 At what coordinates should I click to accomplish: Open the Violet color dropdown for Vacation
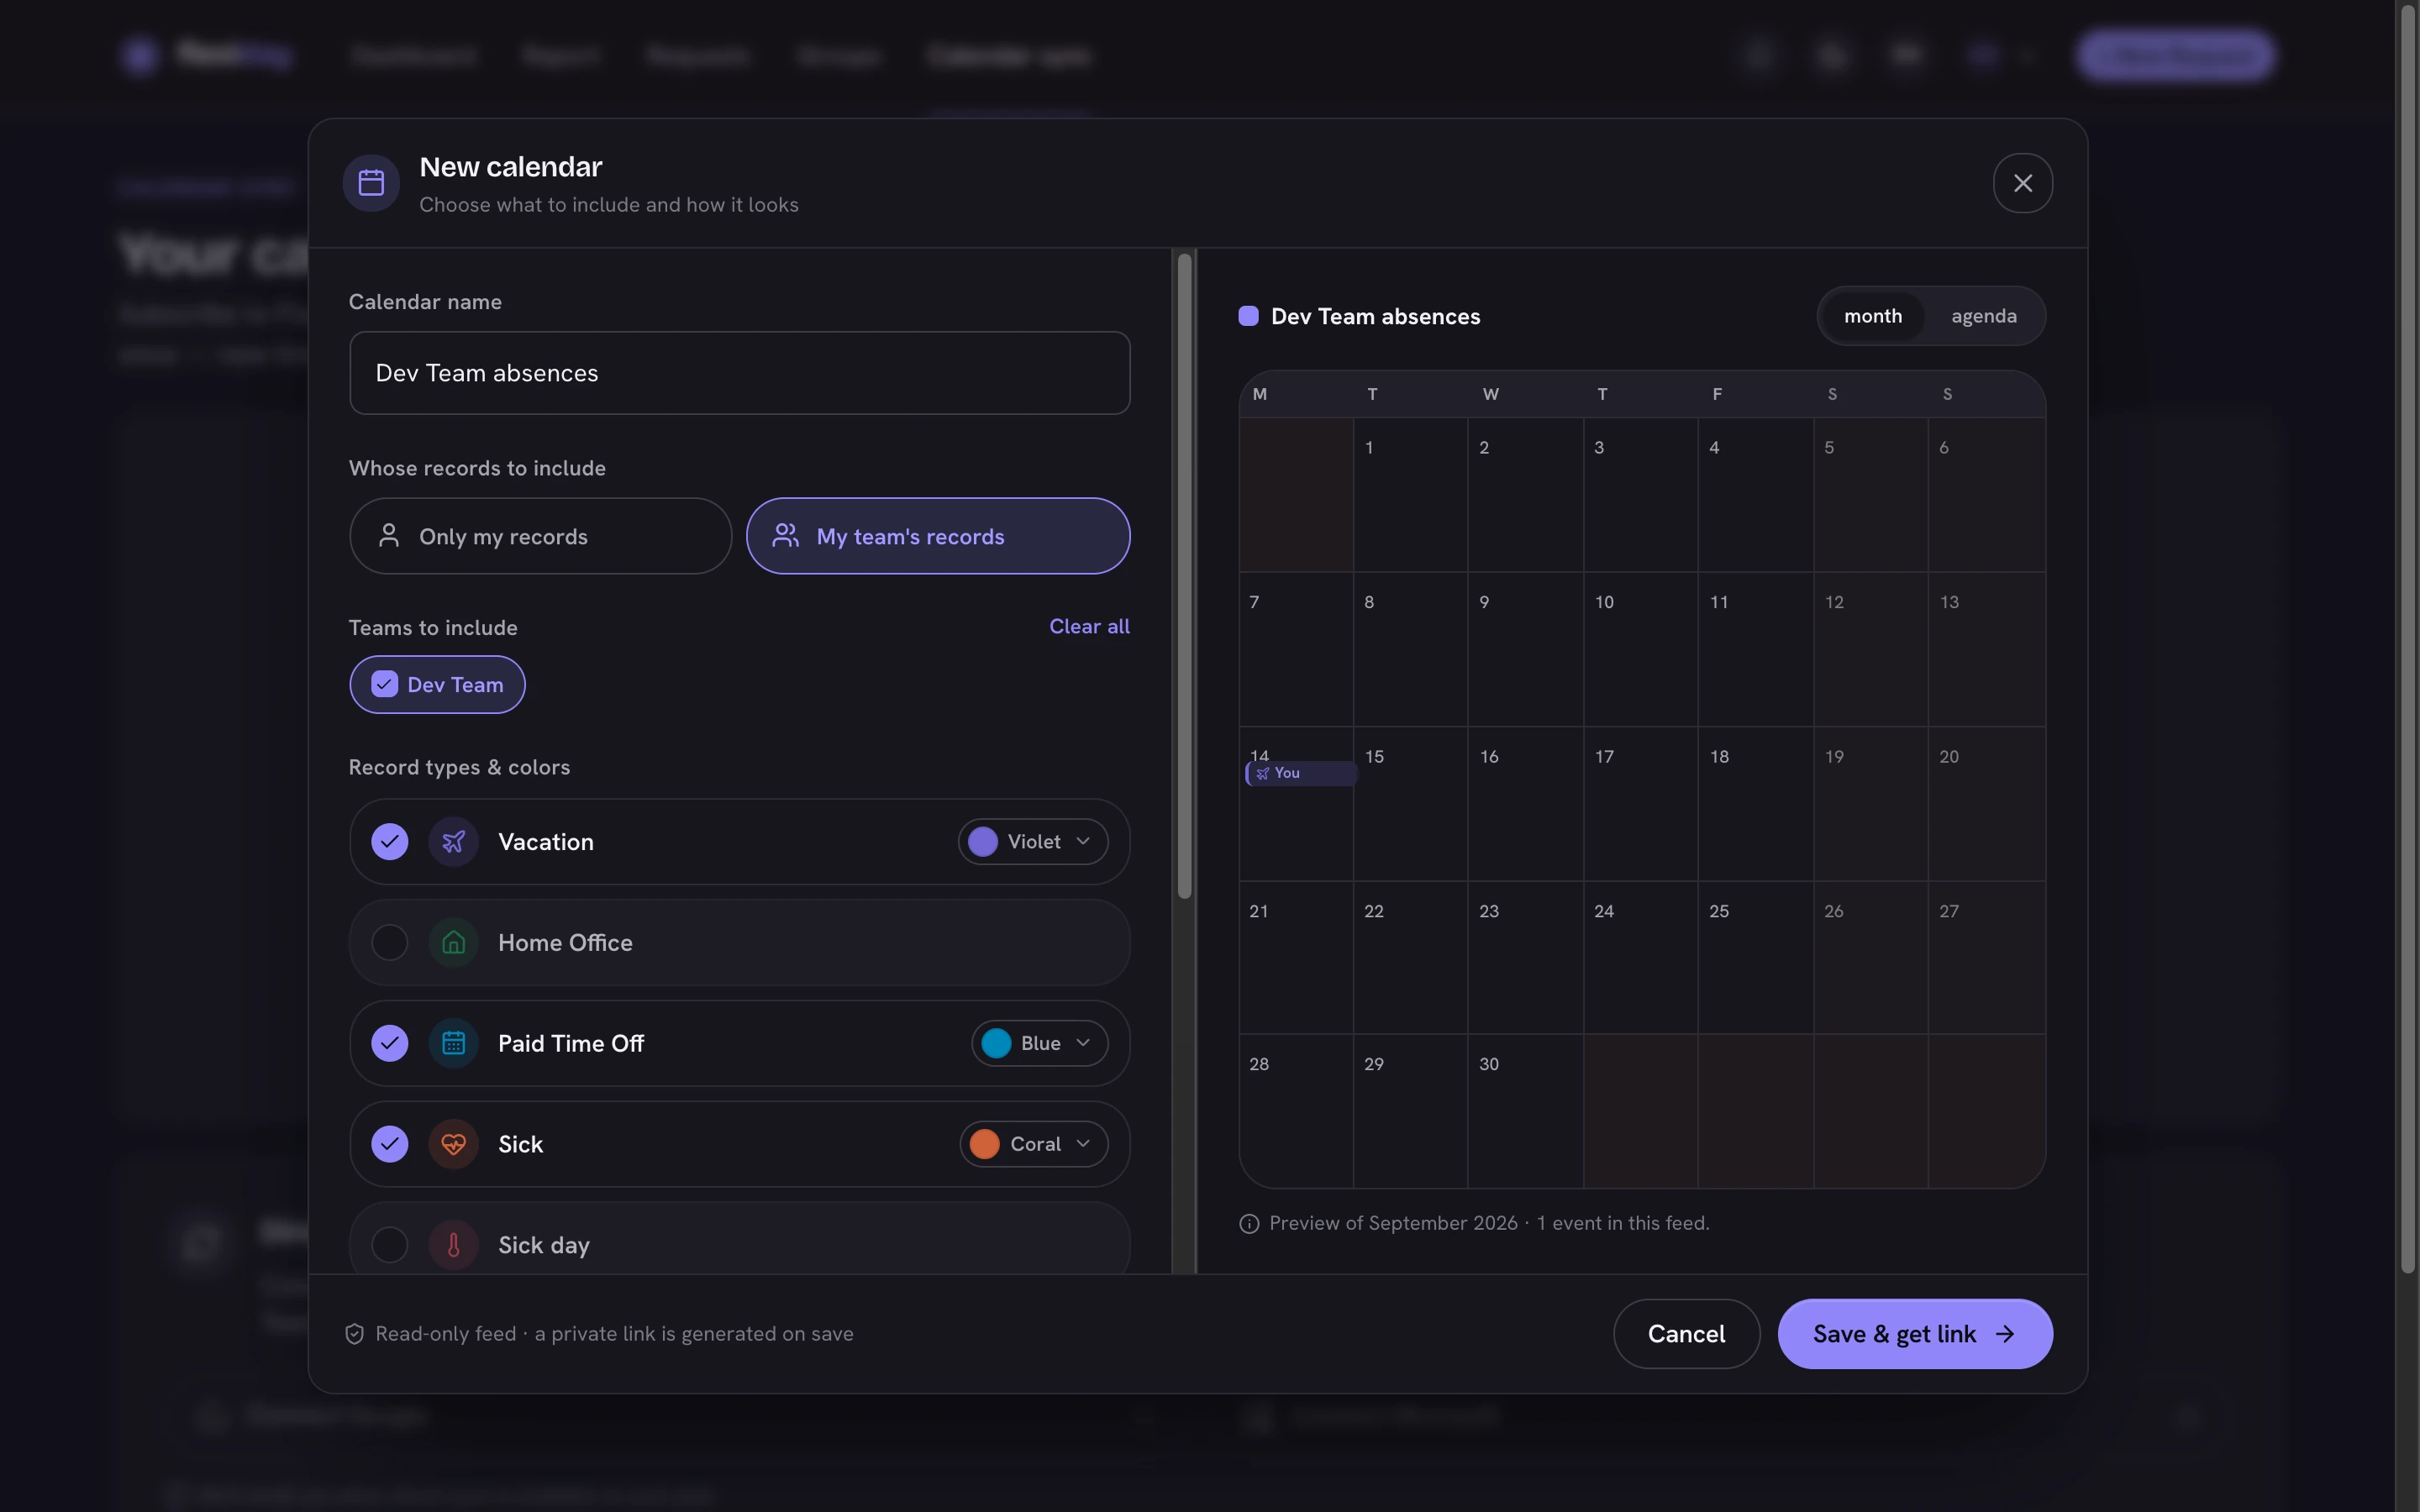click(1033, 842)
